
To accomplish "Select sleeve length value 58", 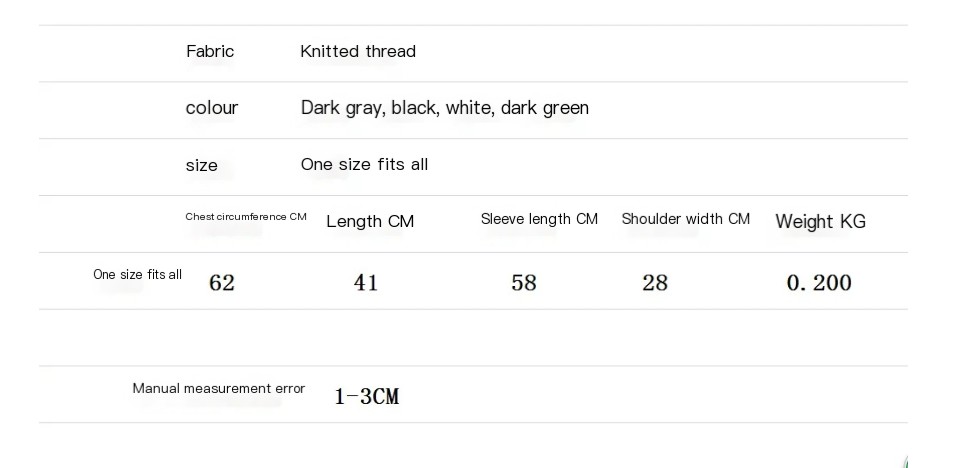I will point(524,283).
